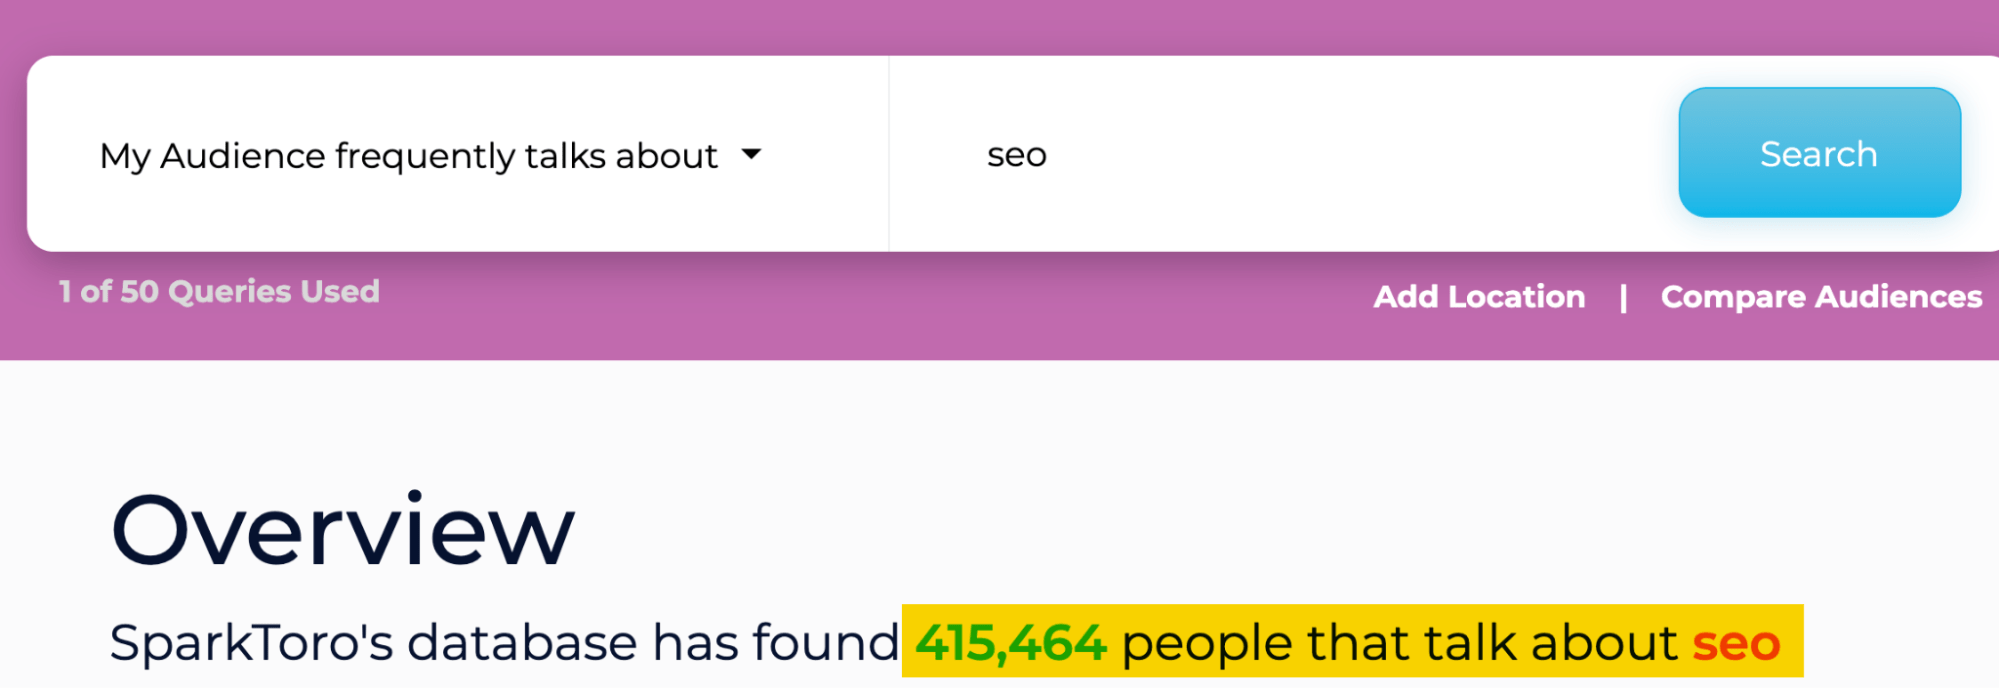The height and width of the screenshot is (689, 1999).
Task: Click the "1 of 50 Queries Used" counter
Action: click(x=218, y=291)
